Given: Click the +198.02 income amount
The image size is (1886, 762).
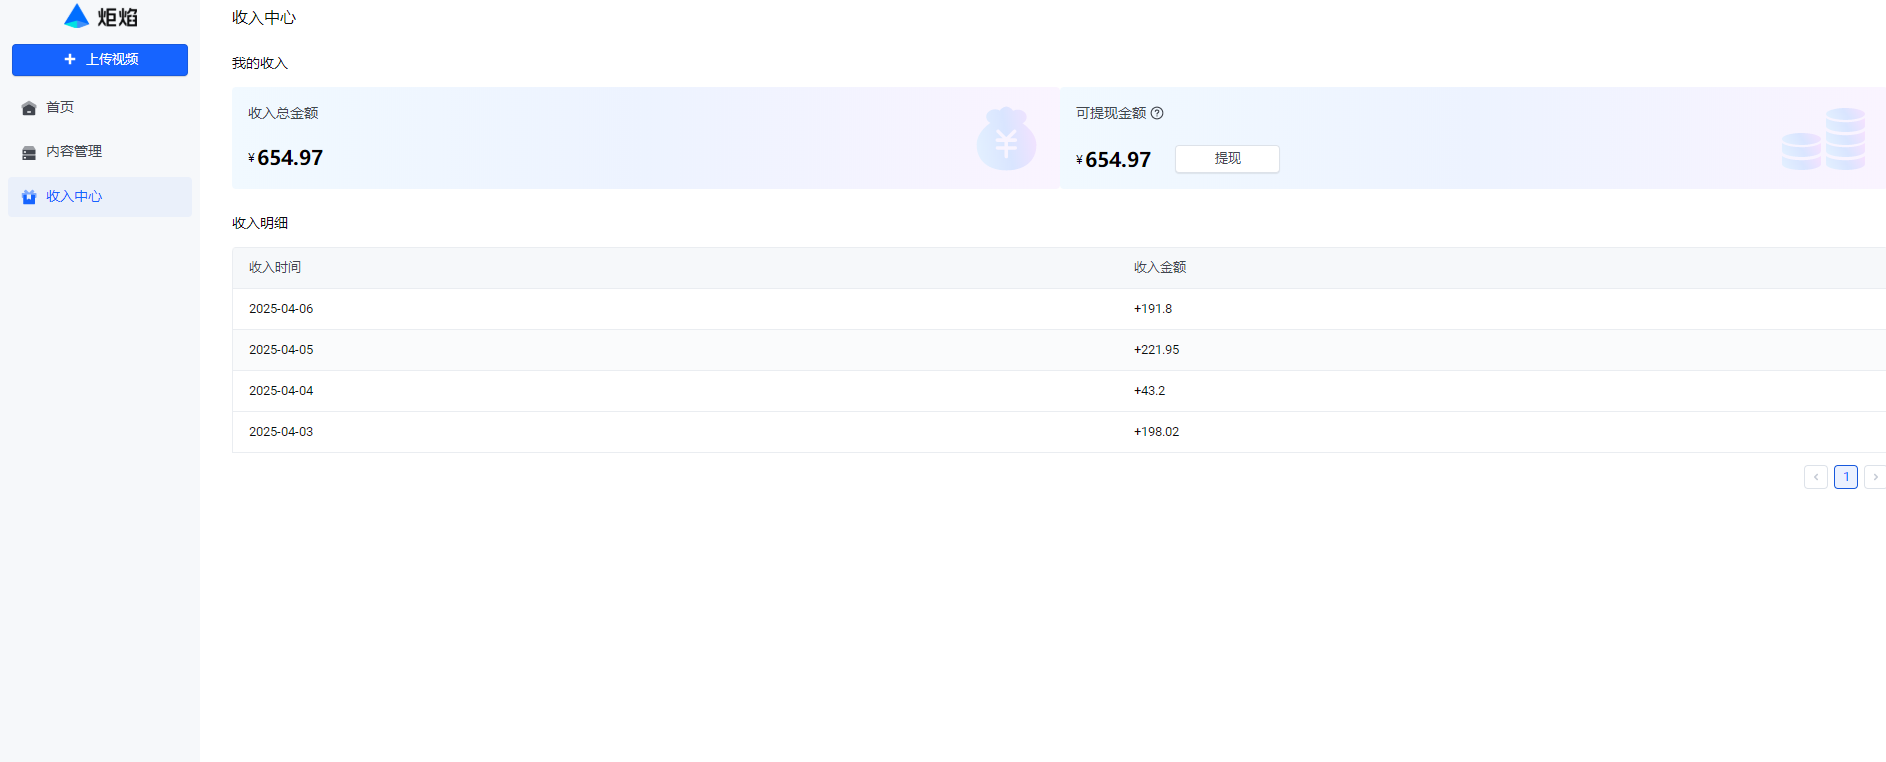Looking at the screenshot, I should 1156,432.
